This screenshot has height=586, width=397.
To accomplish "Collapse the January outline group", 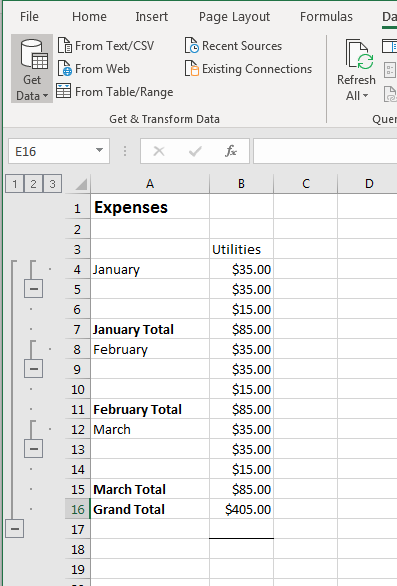I will tap(34, 289).
